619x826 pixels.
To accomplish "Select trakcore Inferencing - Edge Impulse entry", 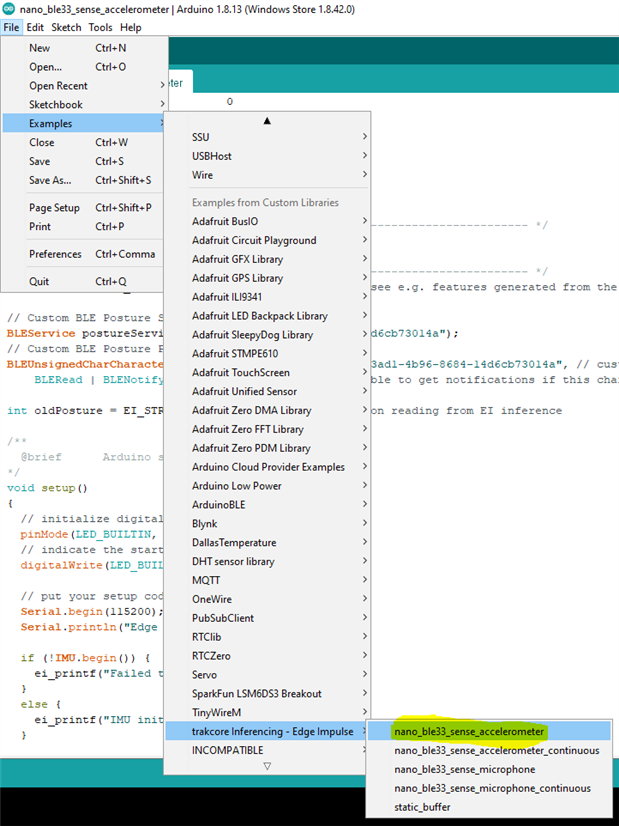I will (267, 732).
